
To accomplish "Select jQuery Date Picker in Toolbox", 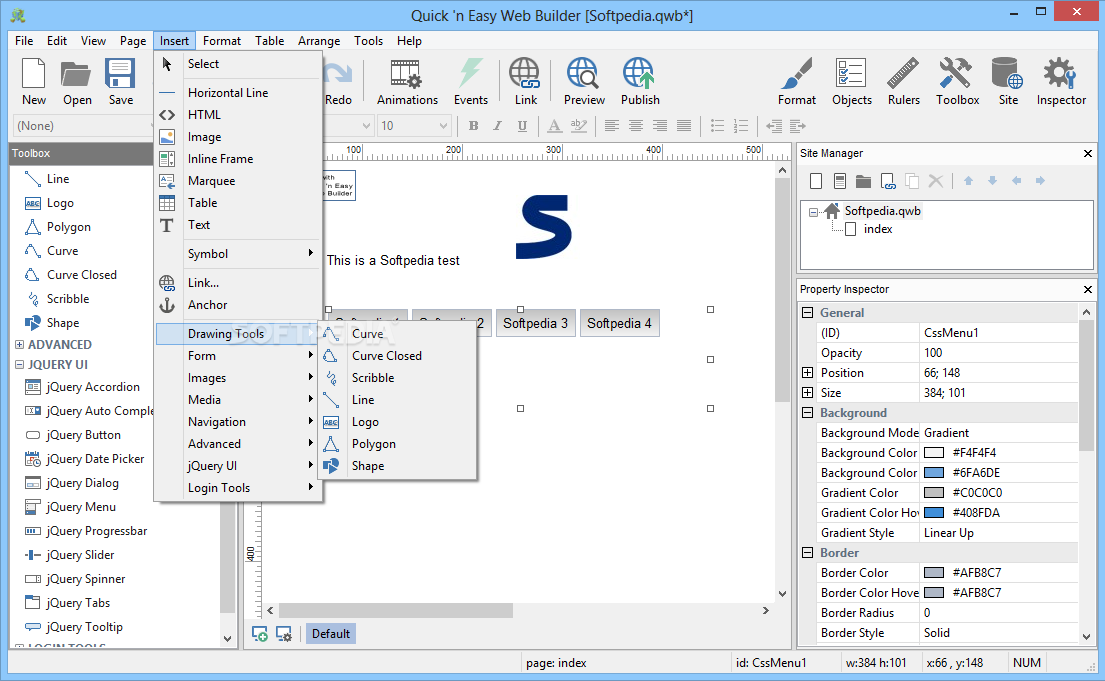I will [95, 459].
